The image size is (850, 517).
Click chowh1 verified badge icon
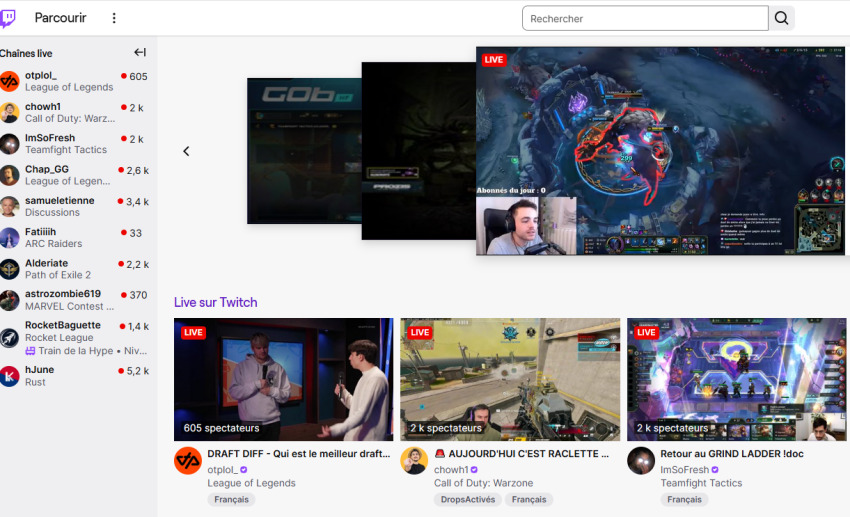(474, 470)
